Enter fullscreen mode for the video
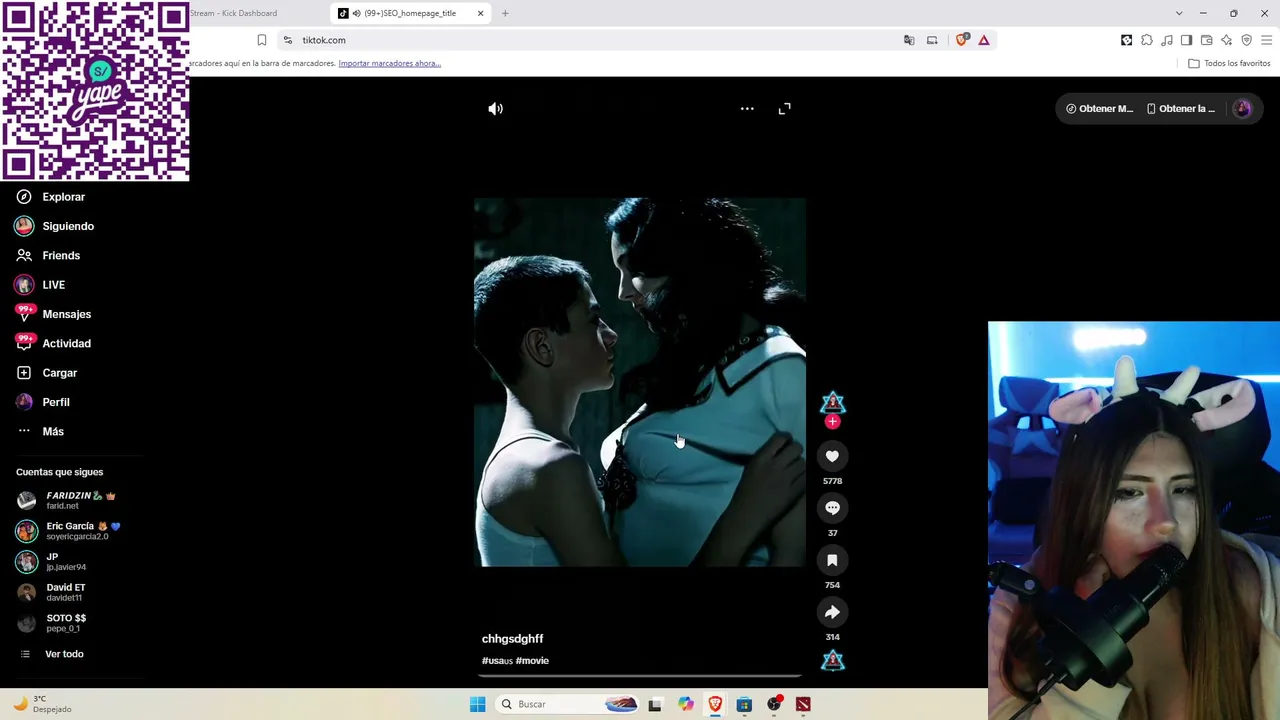This screenshot has height=720, width=1280. click(x=785, y=109)
